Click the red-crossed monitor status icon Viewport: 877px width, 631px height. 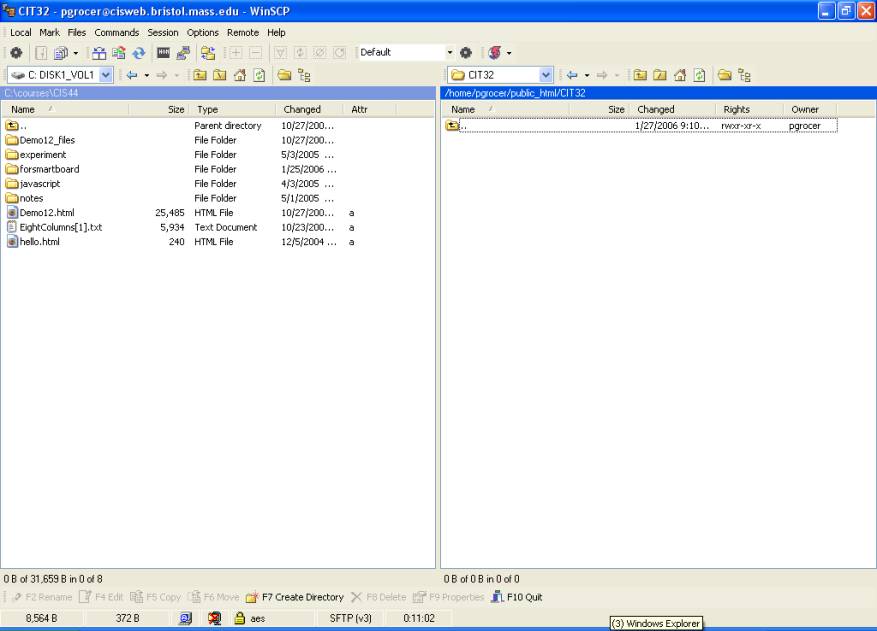[x=214, y=618]
